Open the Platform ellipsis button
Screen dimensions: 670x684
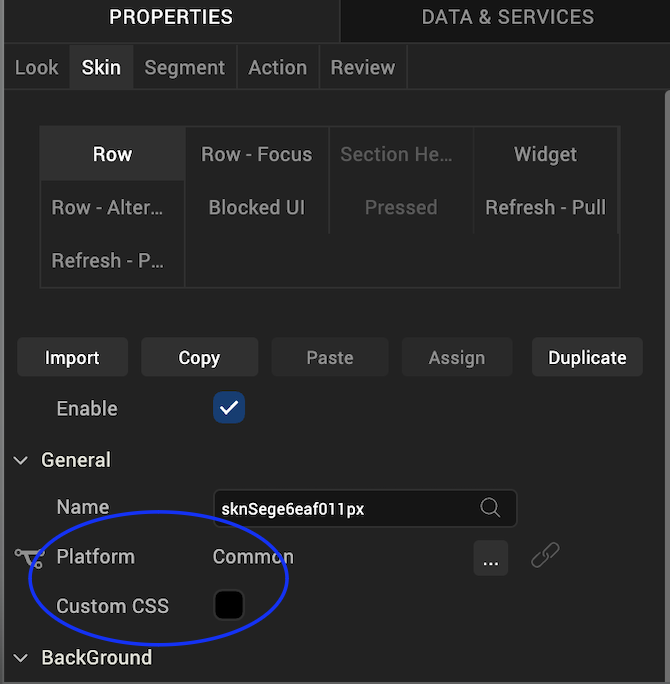tap(491, 558)
